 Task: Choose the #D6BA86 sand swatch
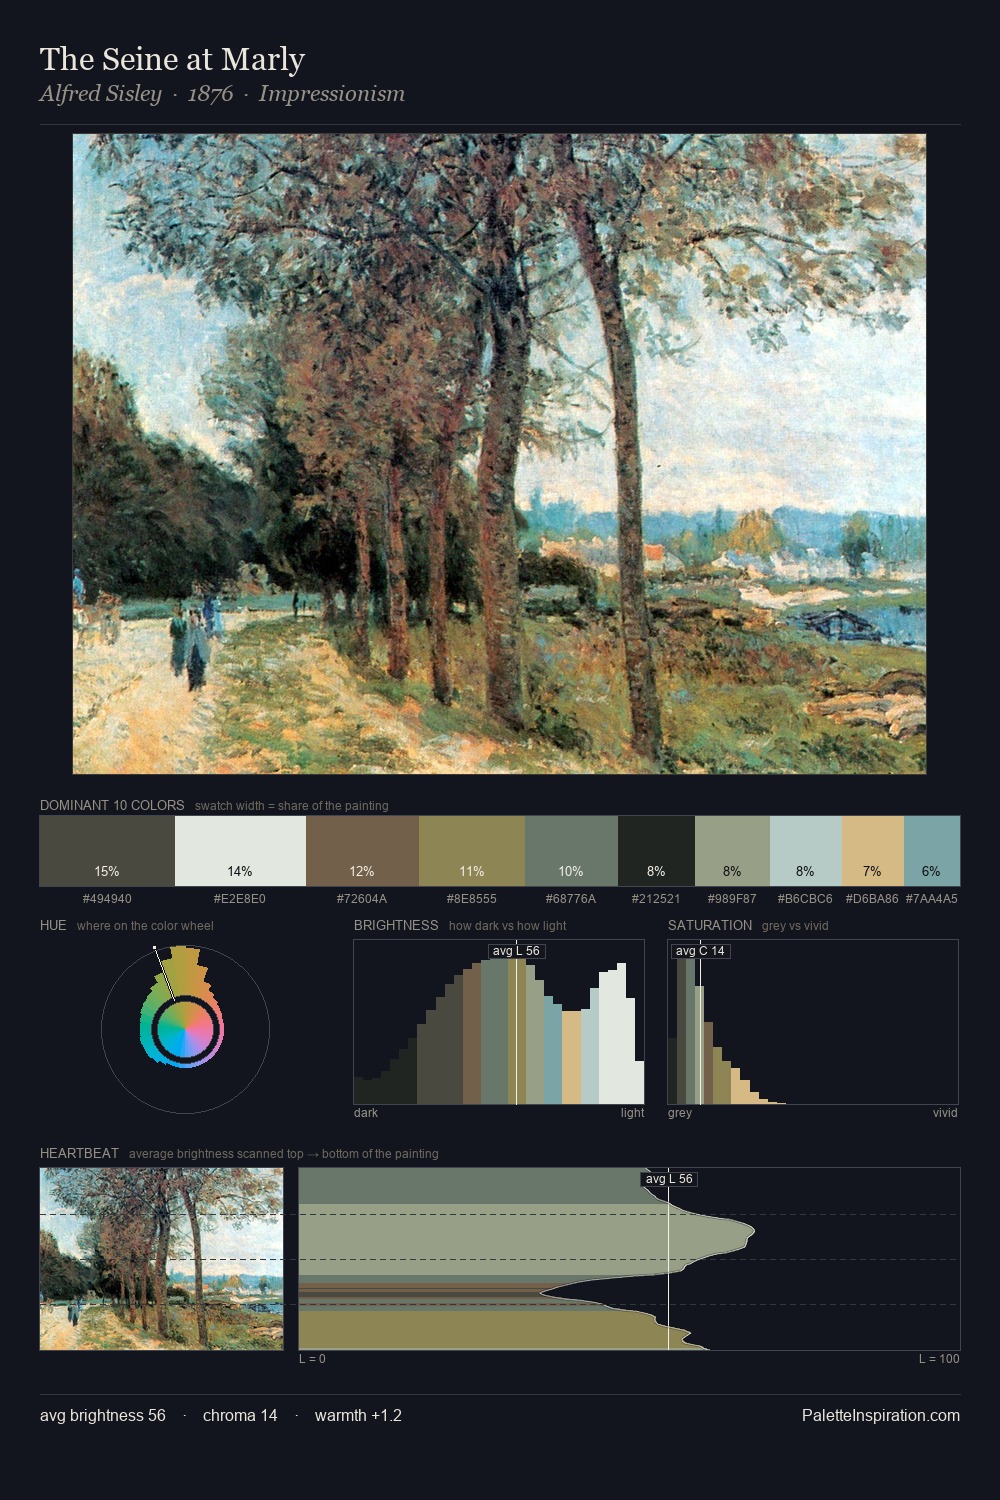tap(873, 851)
